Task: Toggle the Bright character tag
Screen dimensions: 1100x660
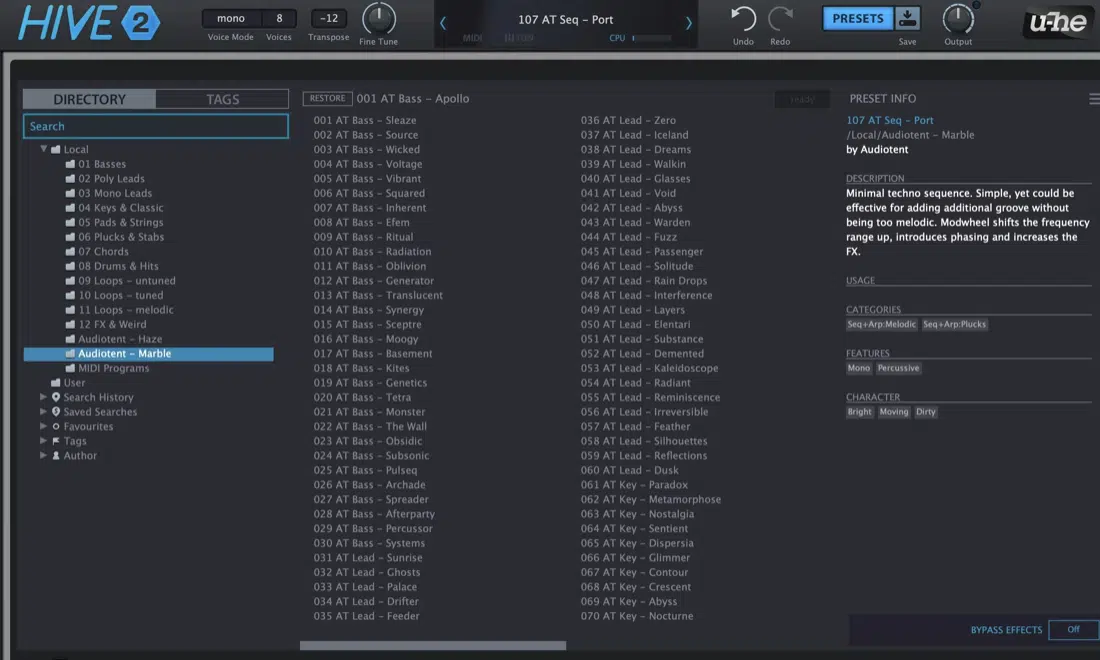Action: click(859, 411)
